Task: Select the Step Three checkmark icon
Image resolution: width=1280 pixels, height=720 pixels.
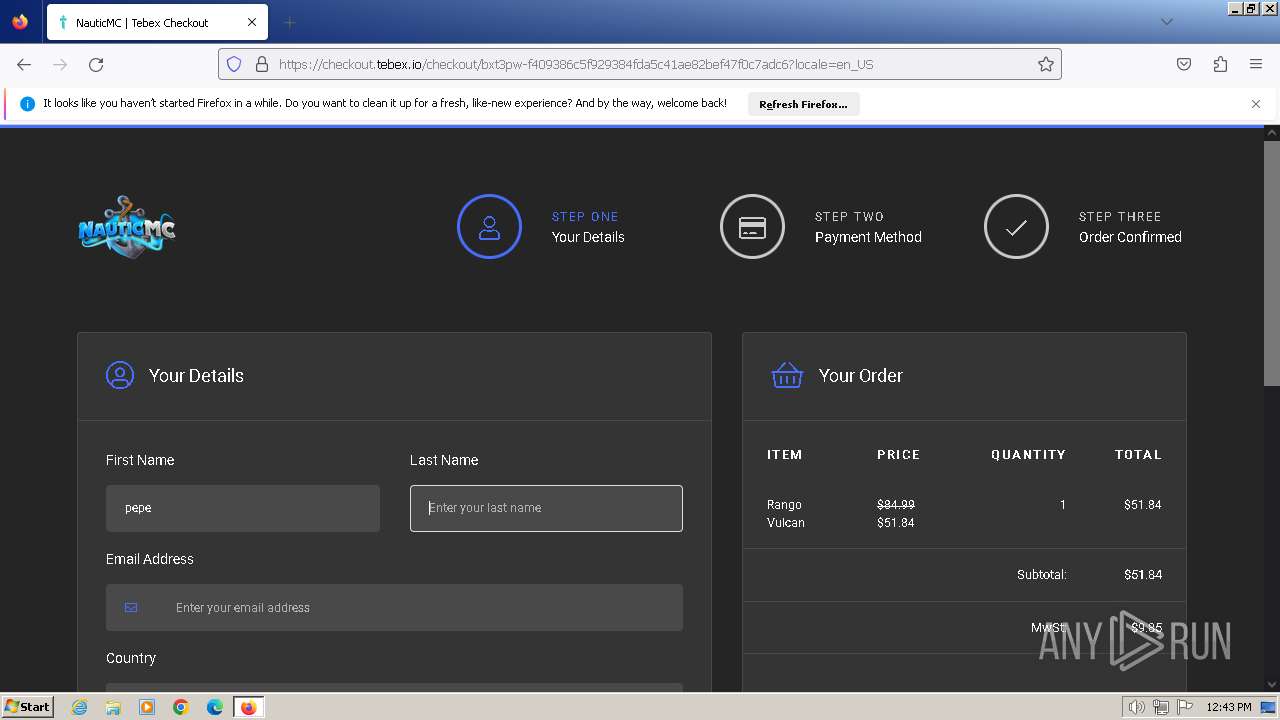Action: point(1016,227)
